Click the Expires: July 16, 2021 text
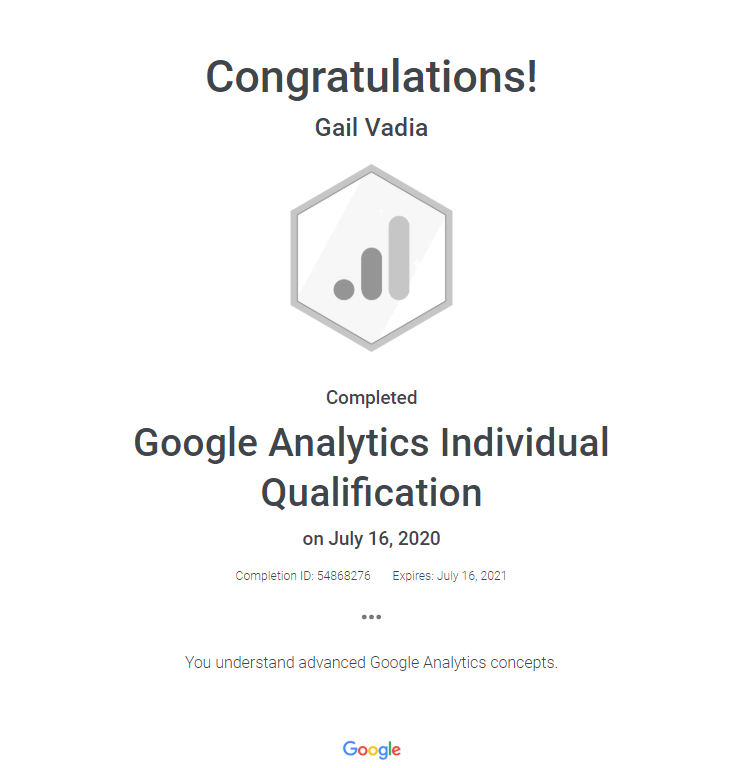Screen dimensions: 745x768 point(449,576)
